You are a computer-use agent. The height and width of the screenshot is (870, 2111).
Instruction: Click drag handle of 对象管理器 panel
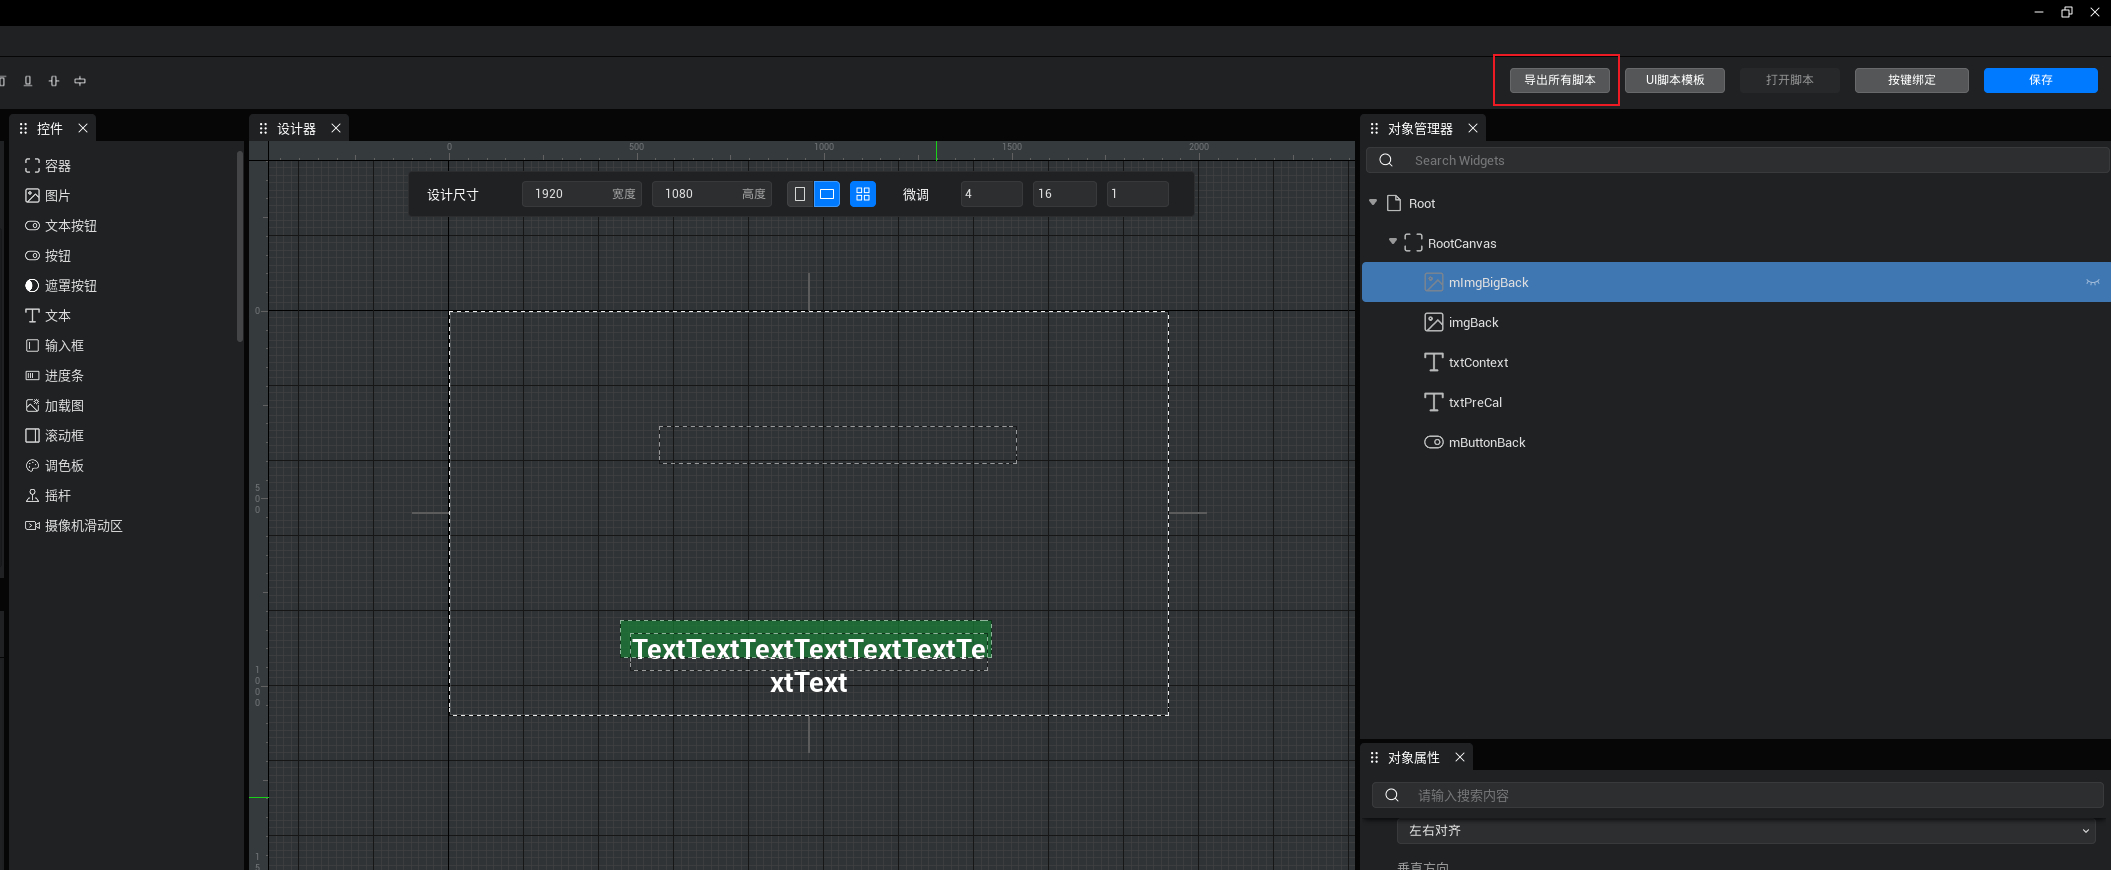pyautogui.click(x=1374, y=128)
